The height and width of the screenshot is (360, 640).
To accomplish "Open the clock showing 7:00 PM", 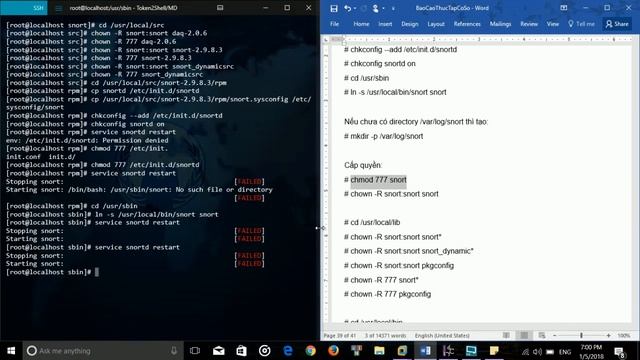I will pyautogui.click(x=591, y=351).
